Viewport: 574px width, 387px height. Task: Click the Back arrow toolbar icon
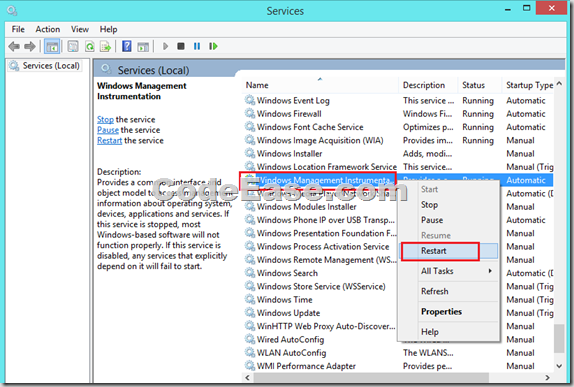click(14, 46)
